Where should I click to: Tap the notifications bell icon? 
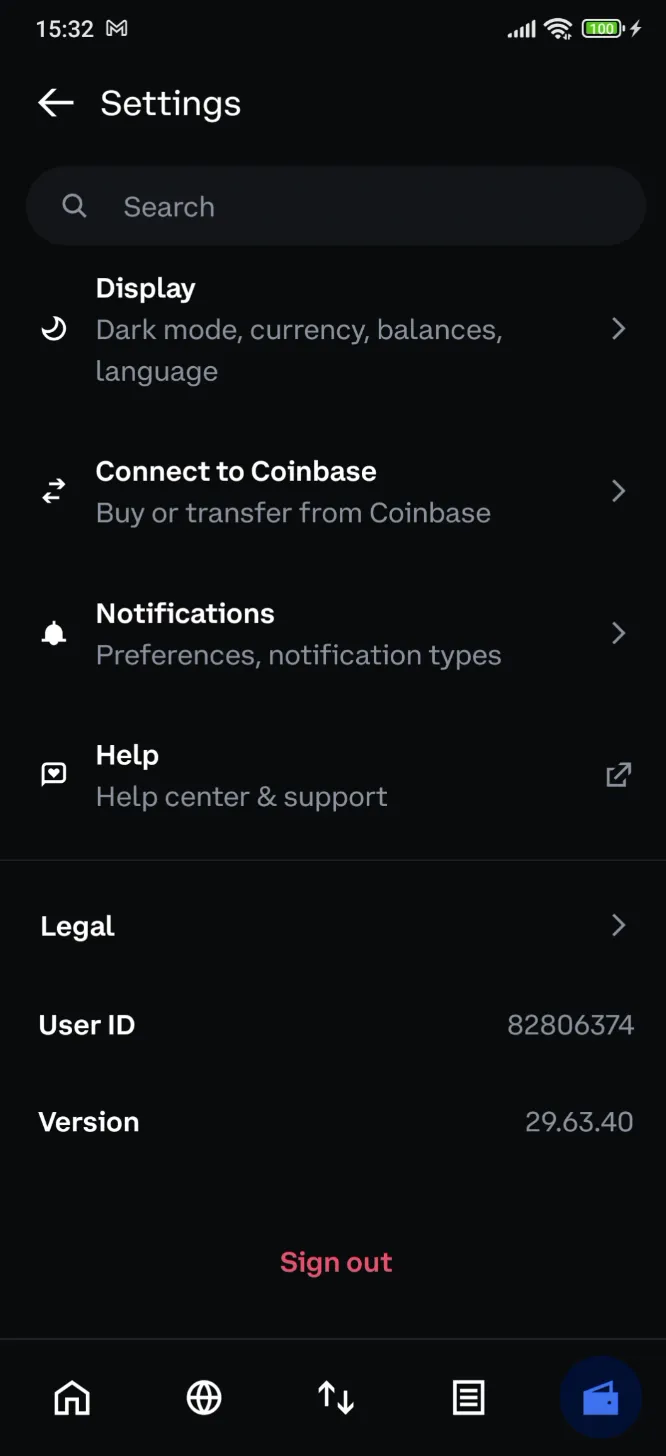54,632
